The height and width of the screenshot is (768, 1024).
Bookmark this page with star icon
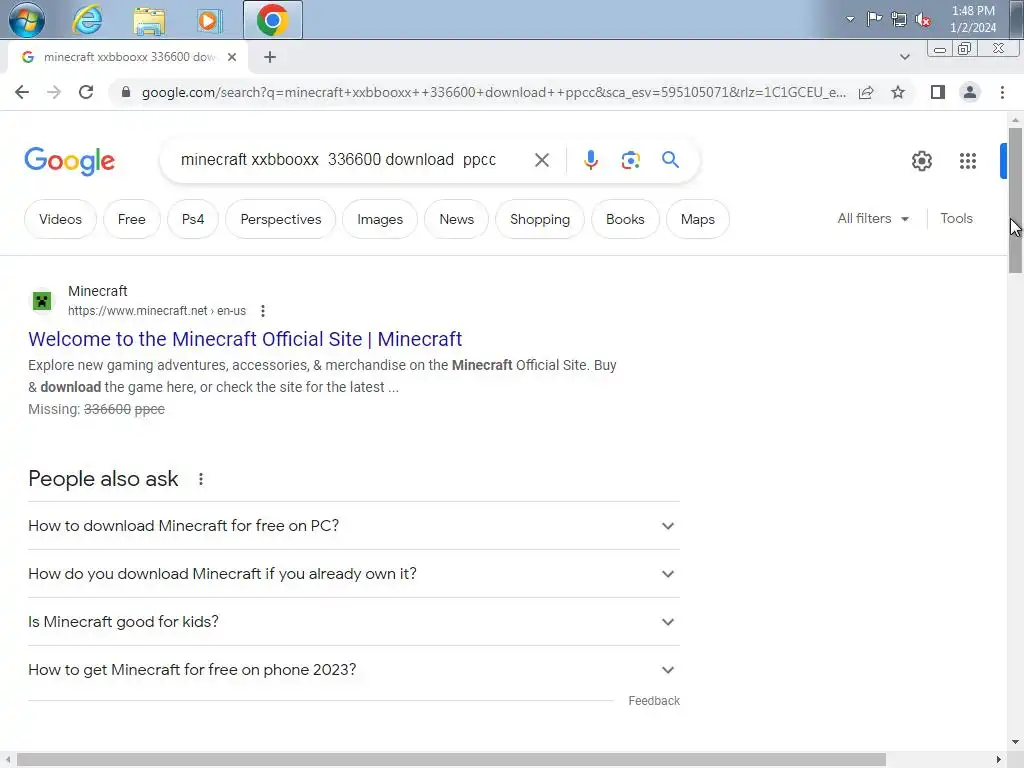pos(898,93)
